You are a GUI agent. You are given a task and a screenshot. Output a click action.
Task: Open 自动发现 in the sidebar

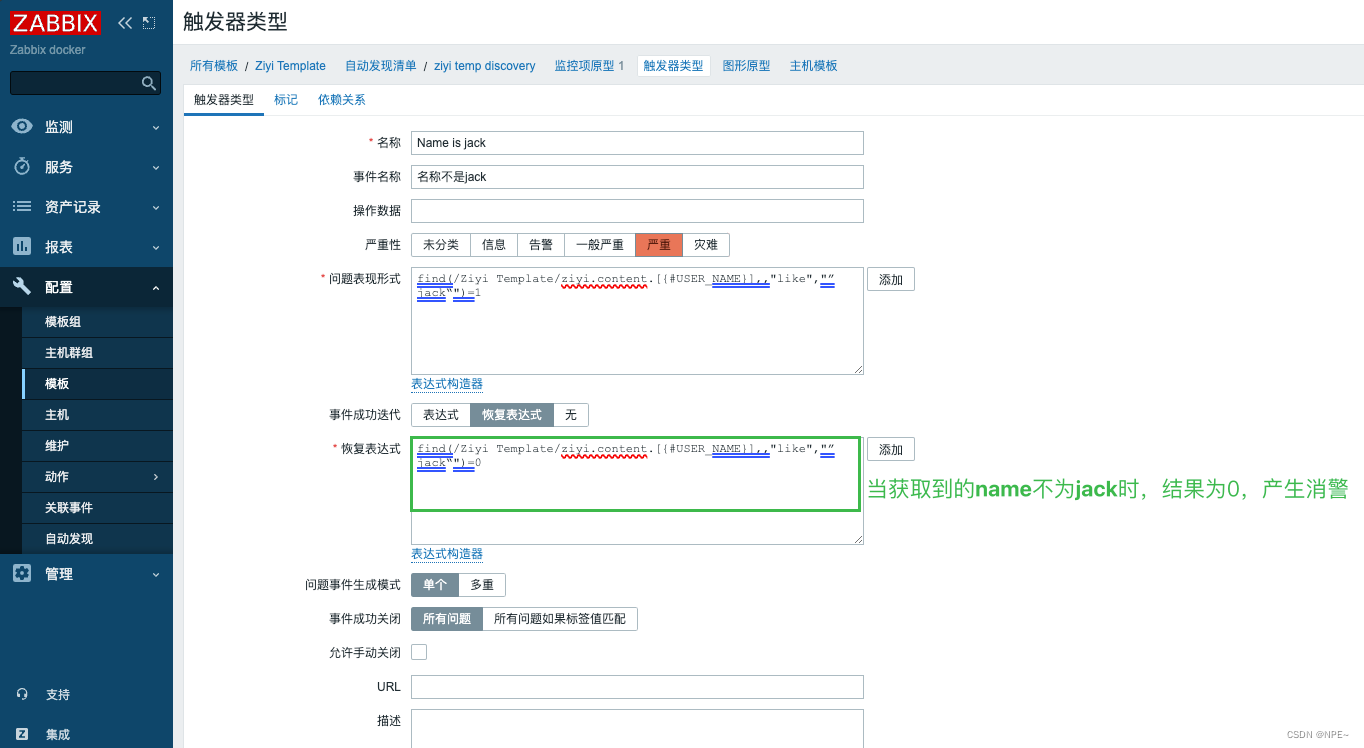(97, 539)
